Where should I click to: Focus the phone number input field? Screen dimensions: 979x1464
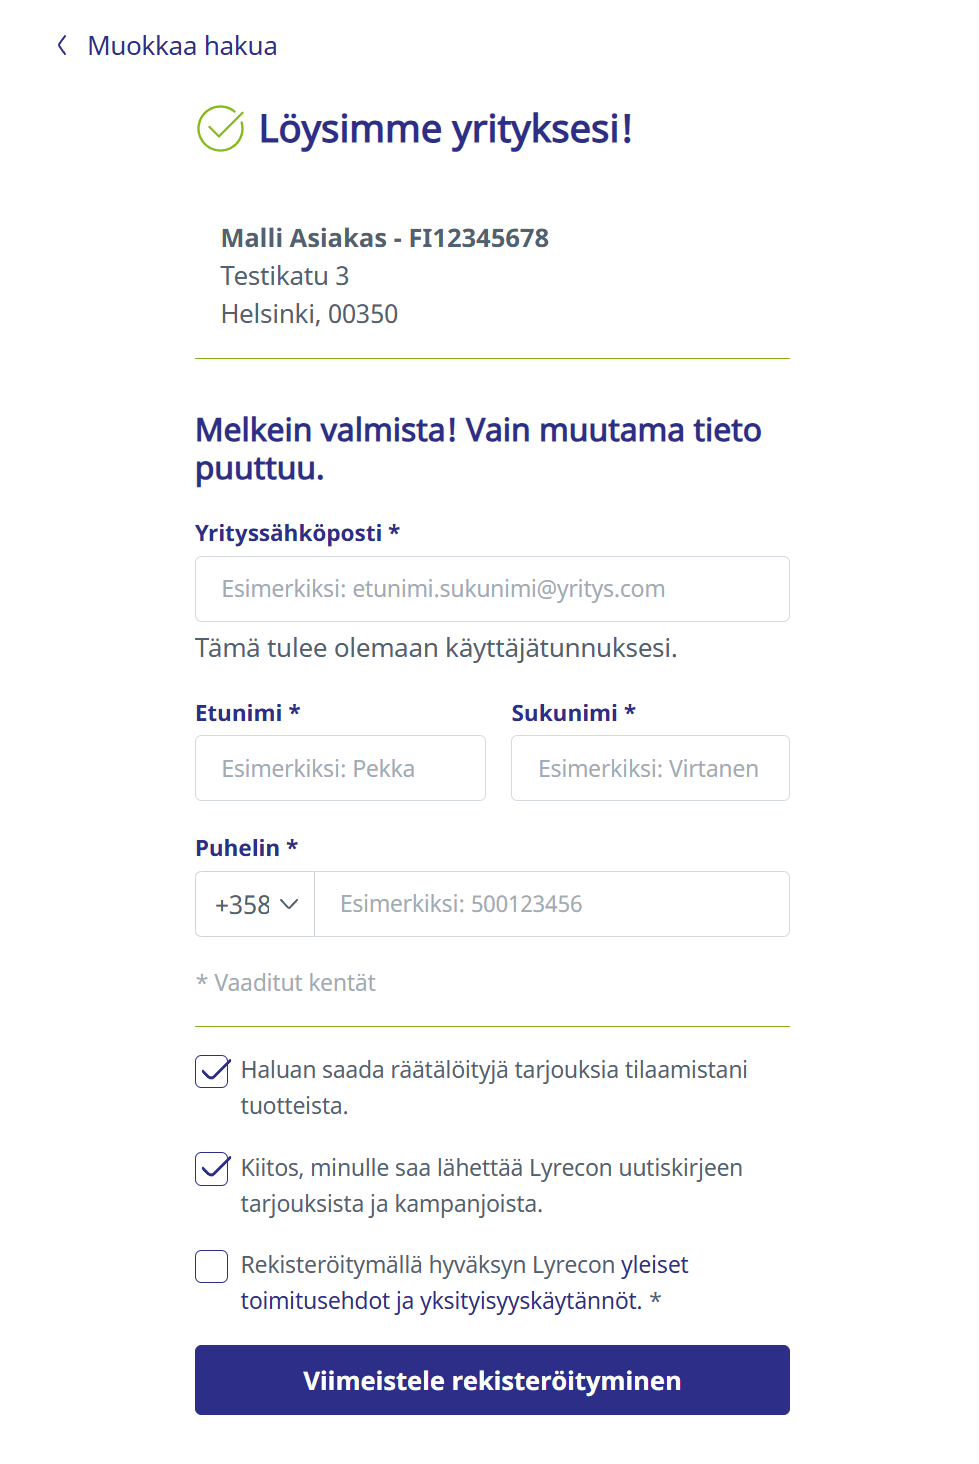[x=551, y=904]
